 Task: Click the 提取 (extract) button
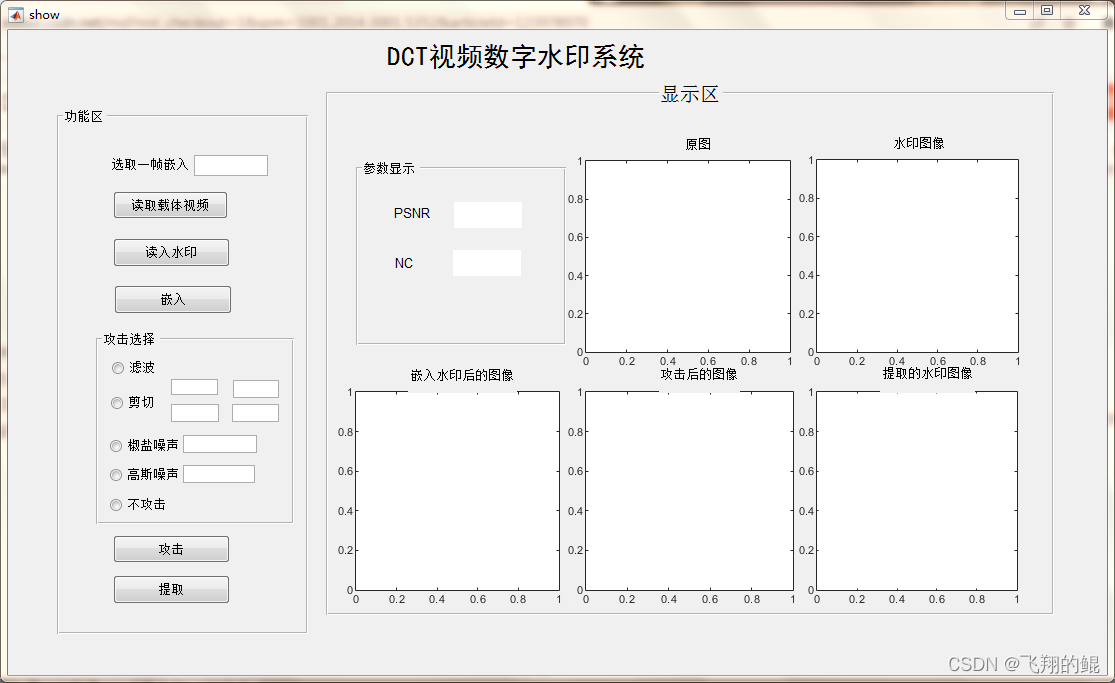coord(170,589)
